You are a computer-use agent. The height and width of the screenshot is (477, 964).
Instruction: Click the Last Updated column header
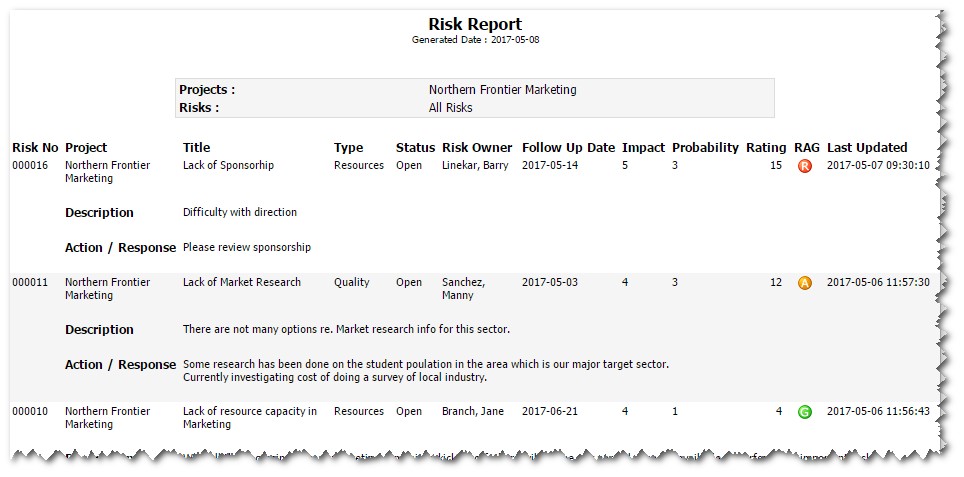[867, 148]
